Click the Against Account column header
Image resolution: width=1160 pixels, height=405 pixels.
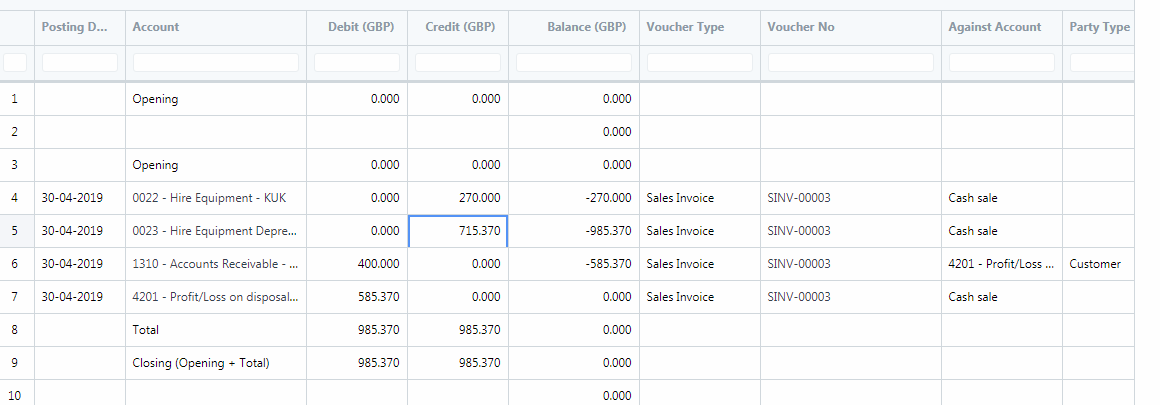[1002, 27]
